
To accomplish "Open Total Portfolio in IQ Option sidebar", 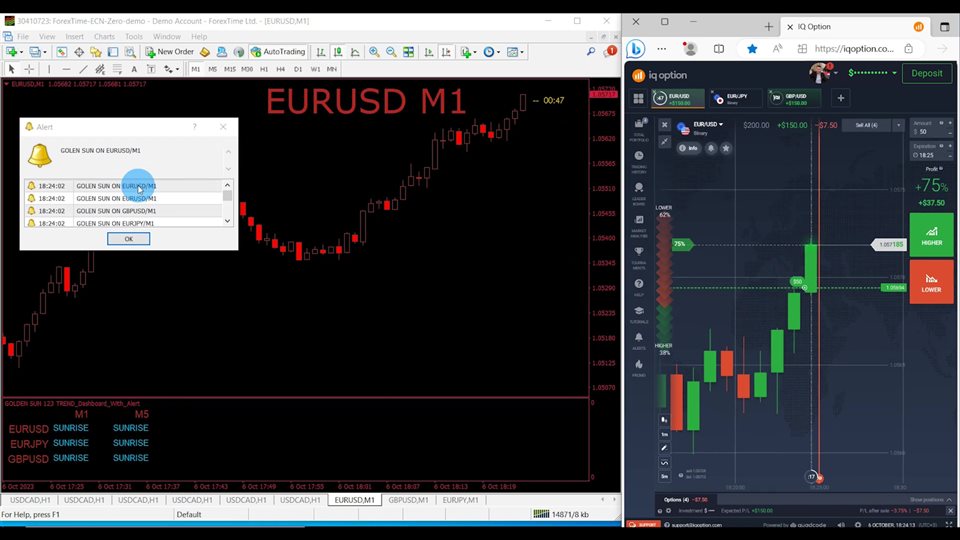I will pyautogui.click(x=639, y=130).
